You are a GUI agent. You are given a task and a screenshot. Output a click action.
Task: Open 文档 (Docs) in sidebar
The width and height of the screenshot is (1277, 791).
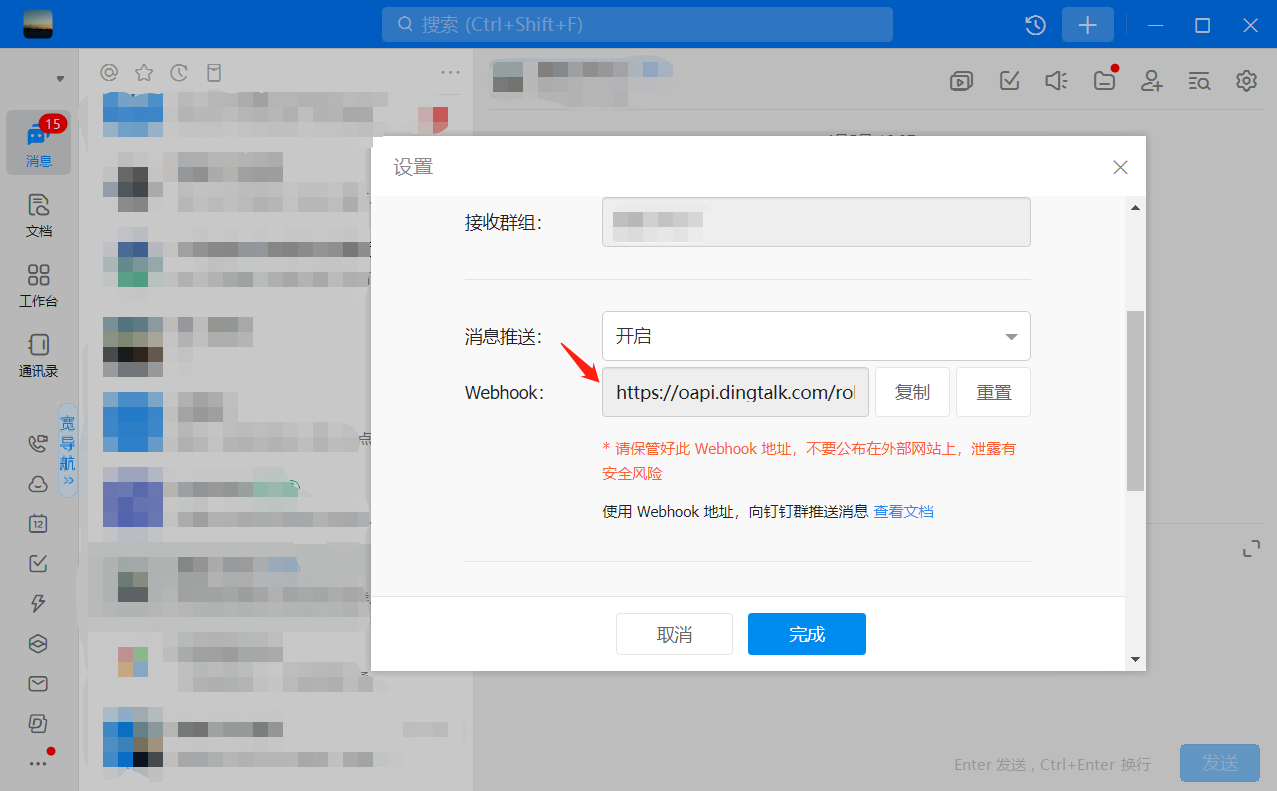[38, 214]
